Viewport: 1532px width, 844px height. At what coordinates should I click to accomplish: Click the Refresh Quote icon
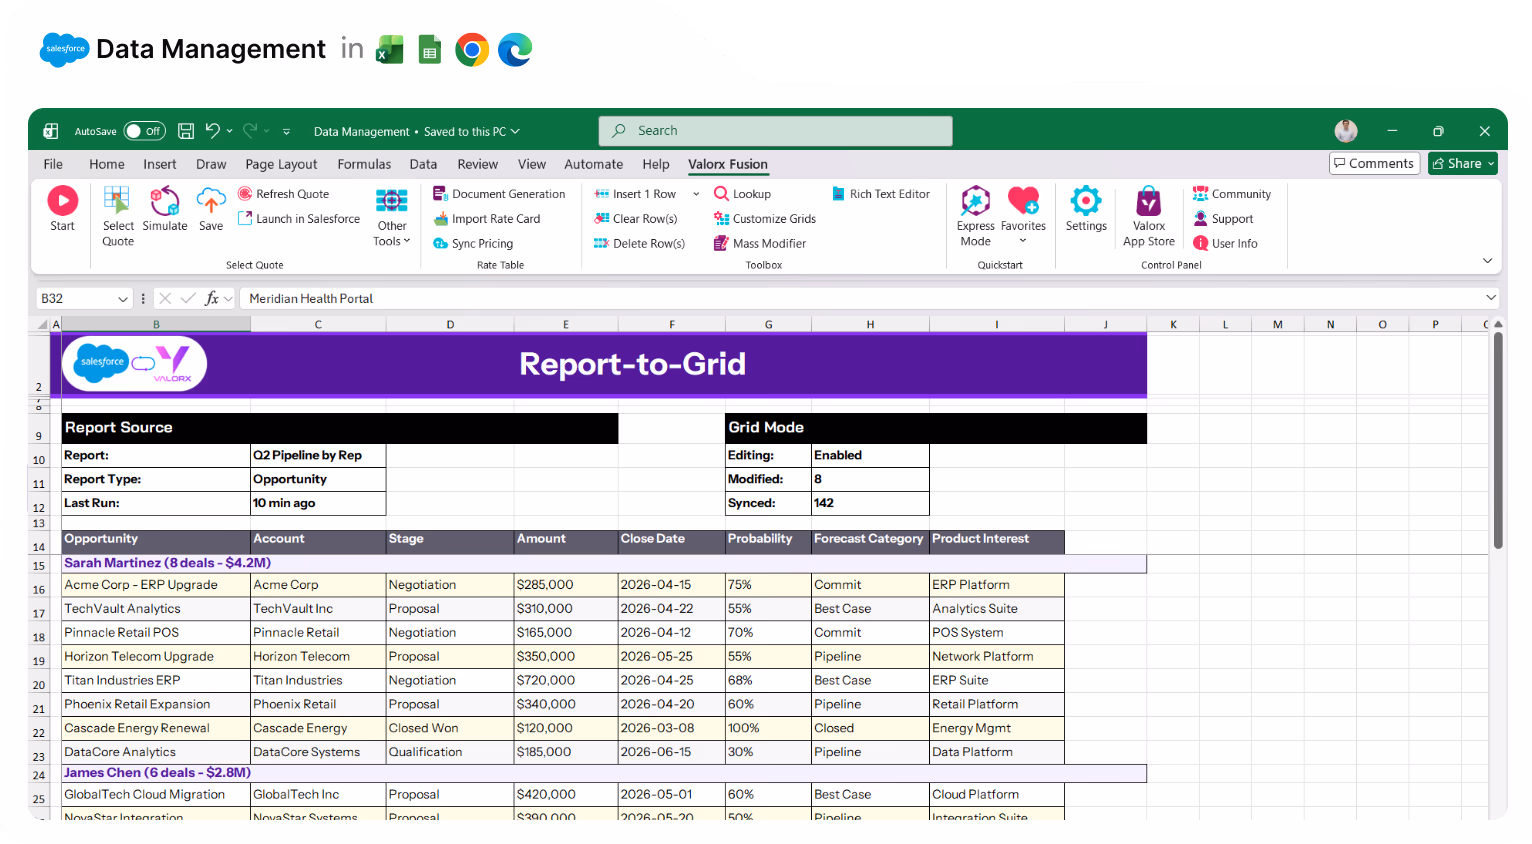pos(245,193)
